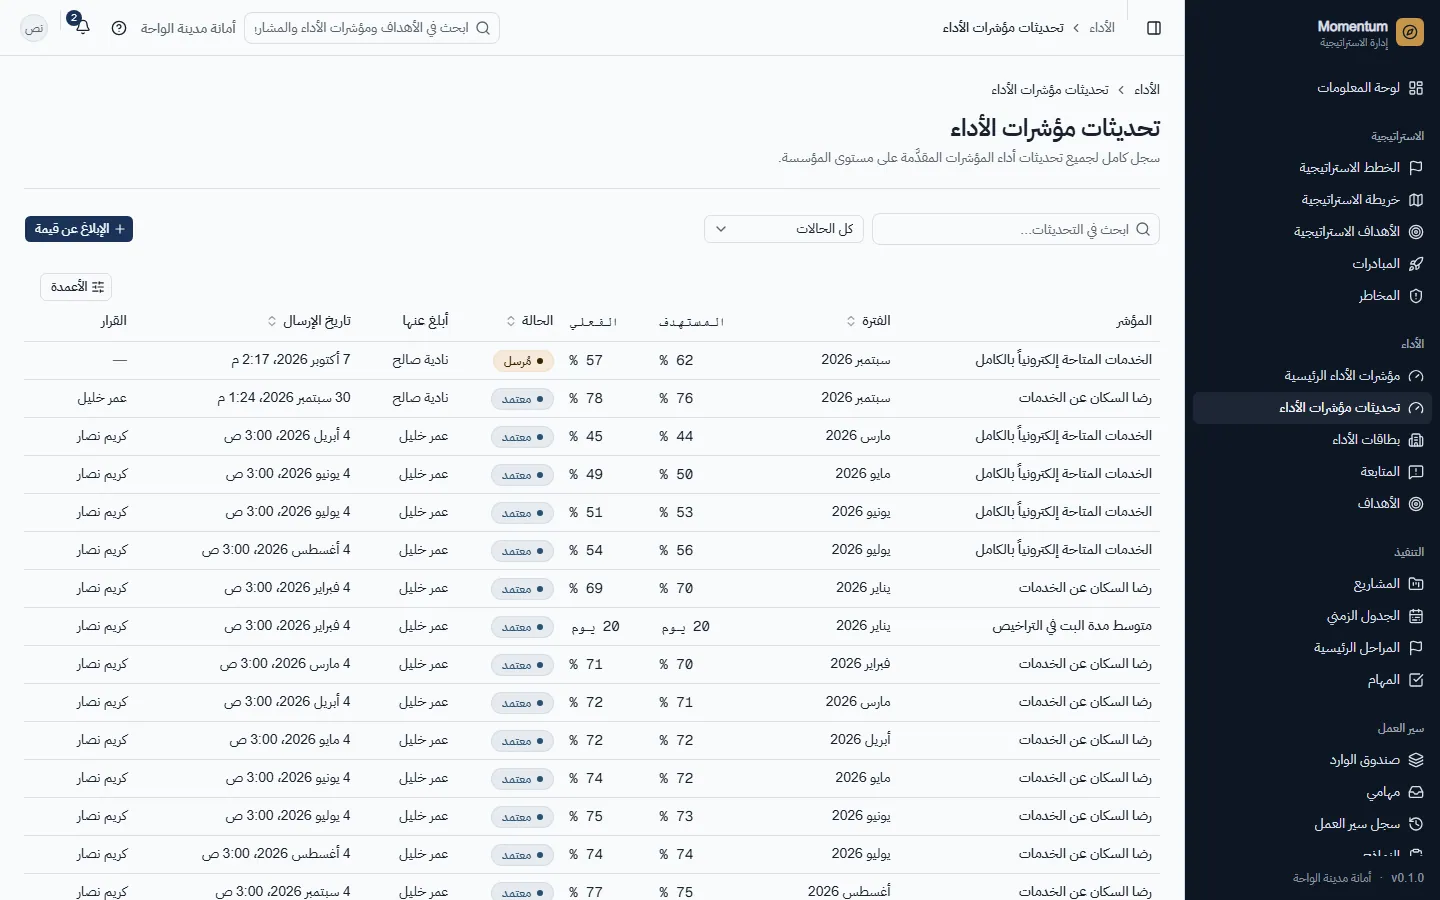Viewport: 1440px width, 900px height.
Task: Click the خريطة الاستراتيجية map icon
Action: 1416,200
